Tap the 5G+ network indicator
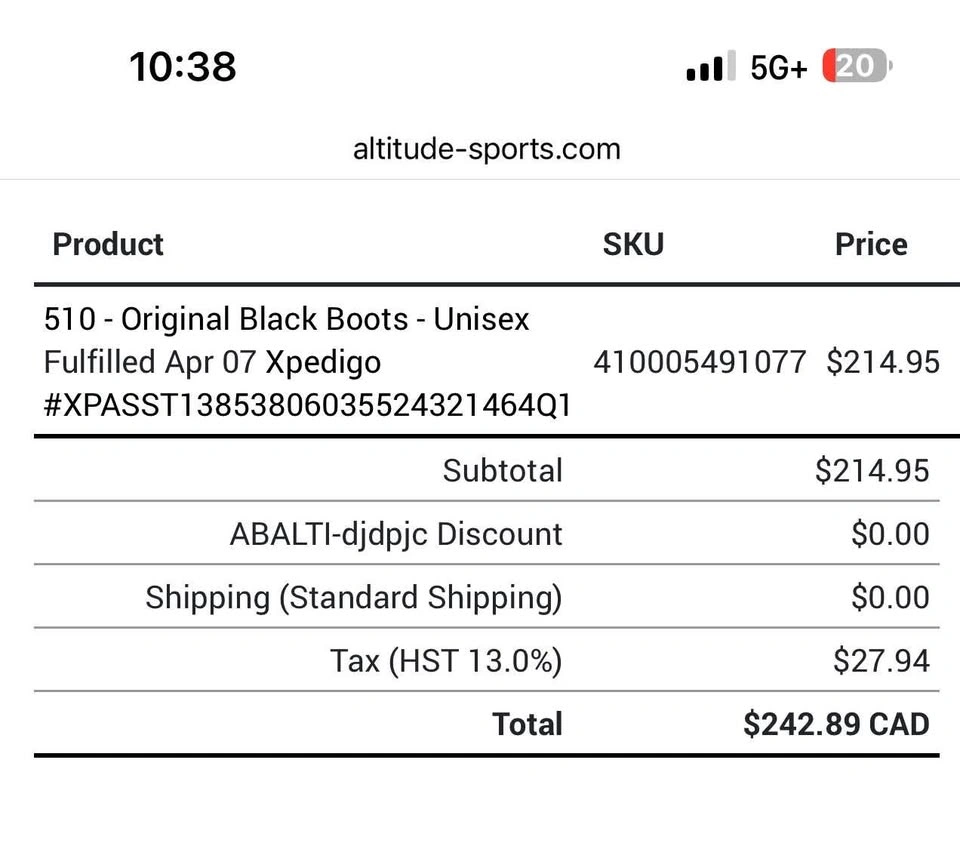 (779, 67)
